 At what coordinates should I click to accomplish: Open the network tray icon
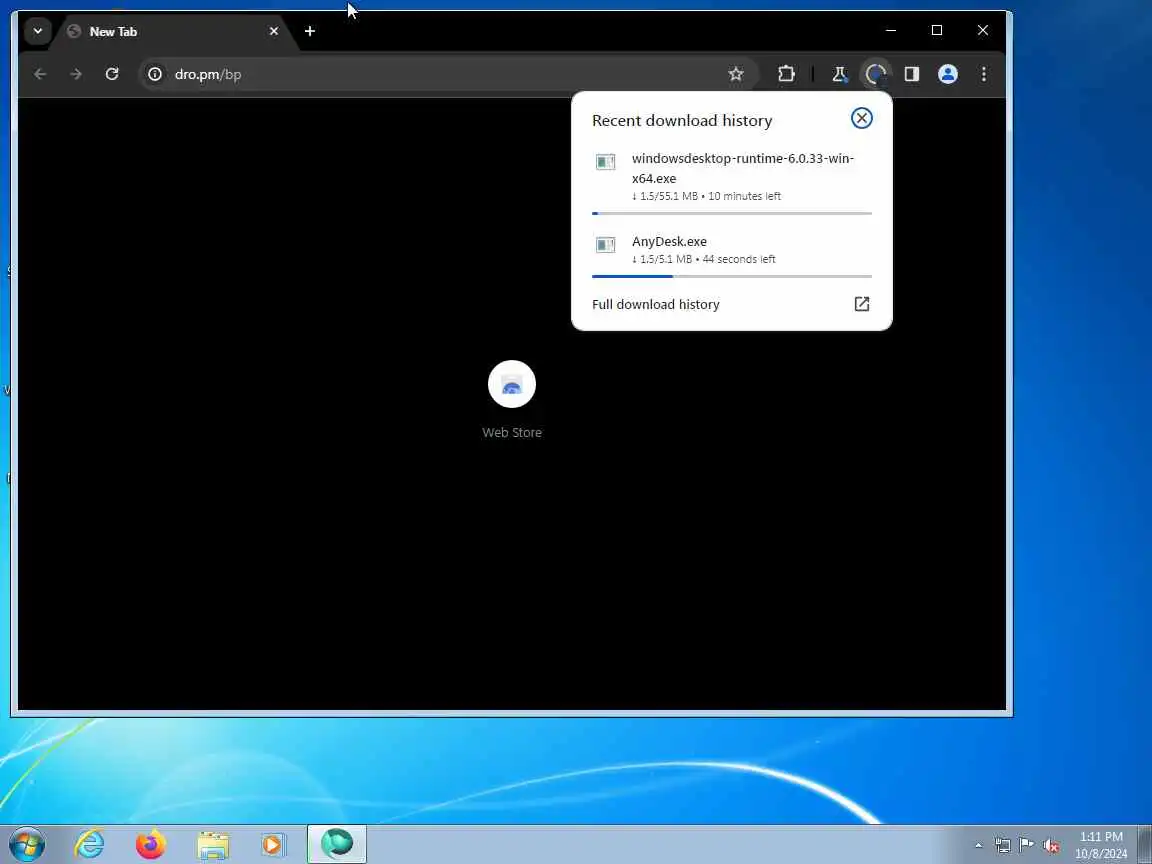[x=1003, y=845]
